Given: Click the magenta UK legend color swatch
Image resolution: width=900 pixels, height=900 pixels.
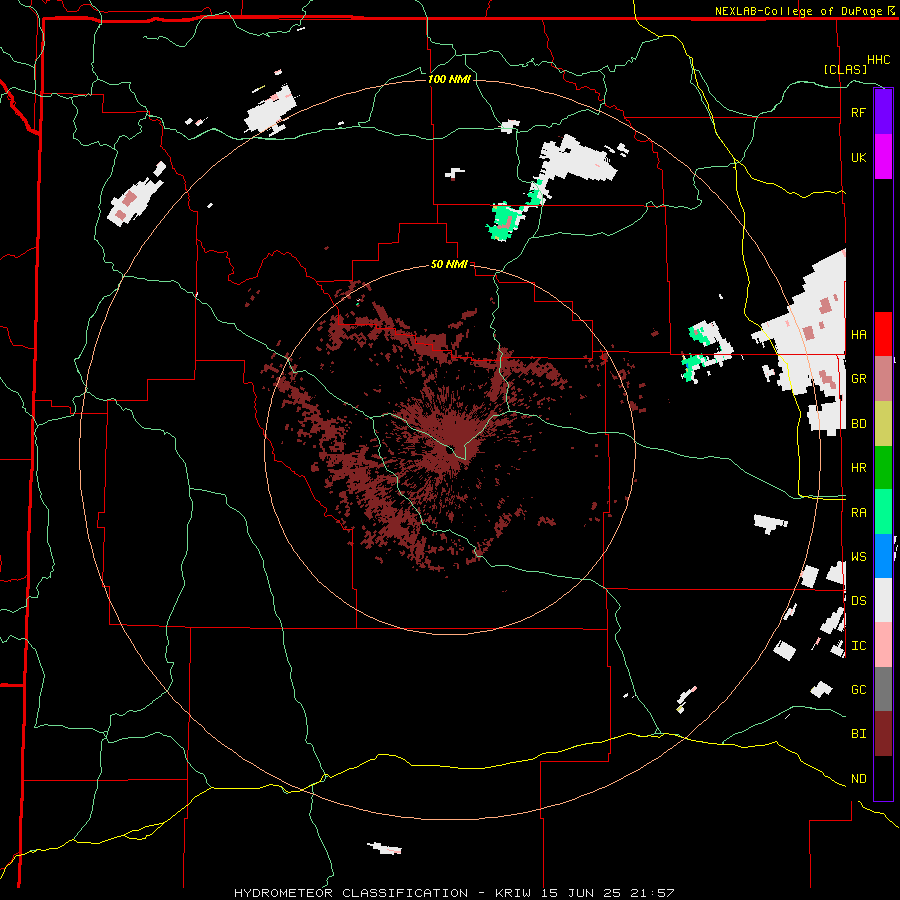Looking at the screenshot, I should click(883, 157).
